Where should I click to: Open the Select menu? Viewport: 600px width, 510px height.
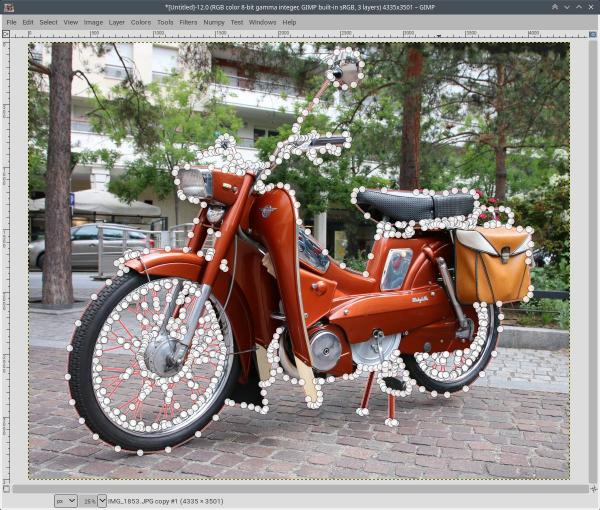[x=48, y=22]
